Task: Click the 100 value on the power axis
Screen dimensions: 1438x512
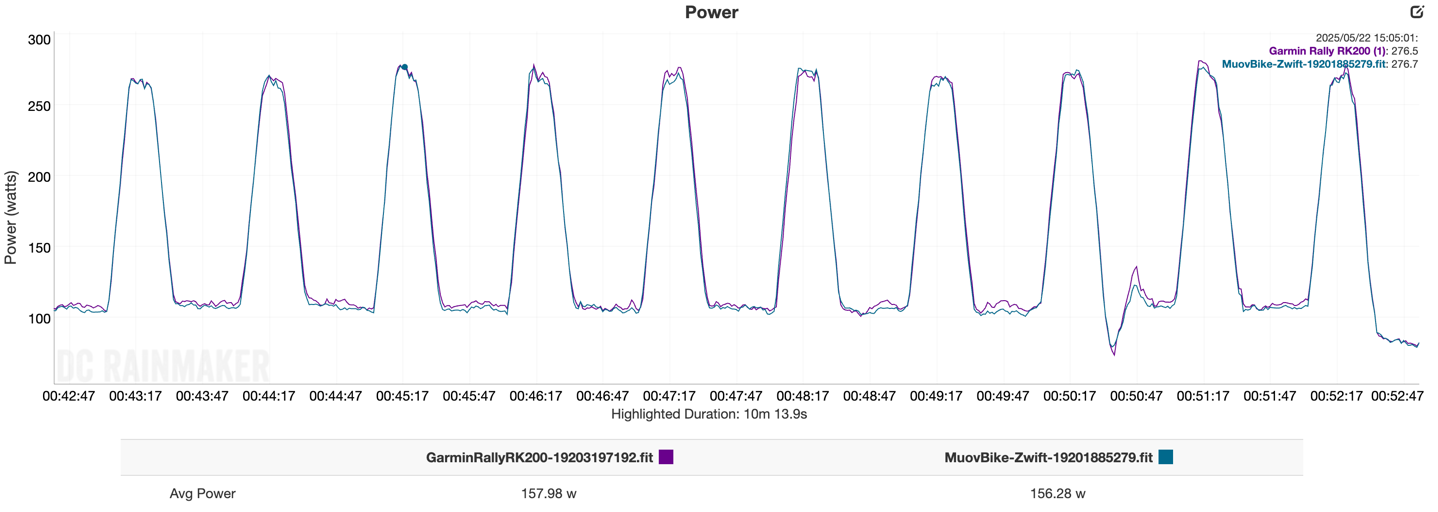Action: [x=39, y=319]
